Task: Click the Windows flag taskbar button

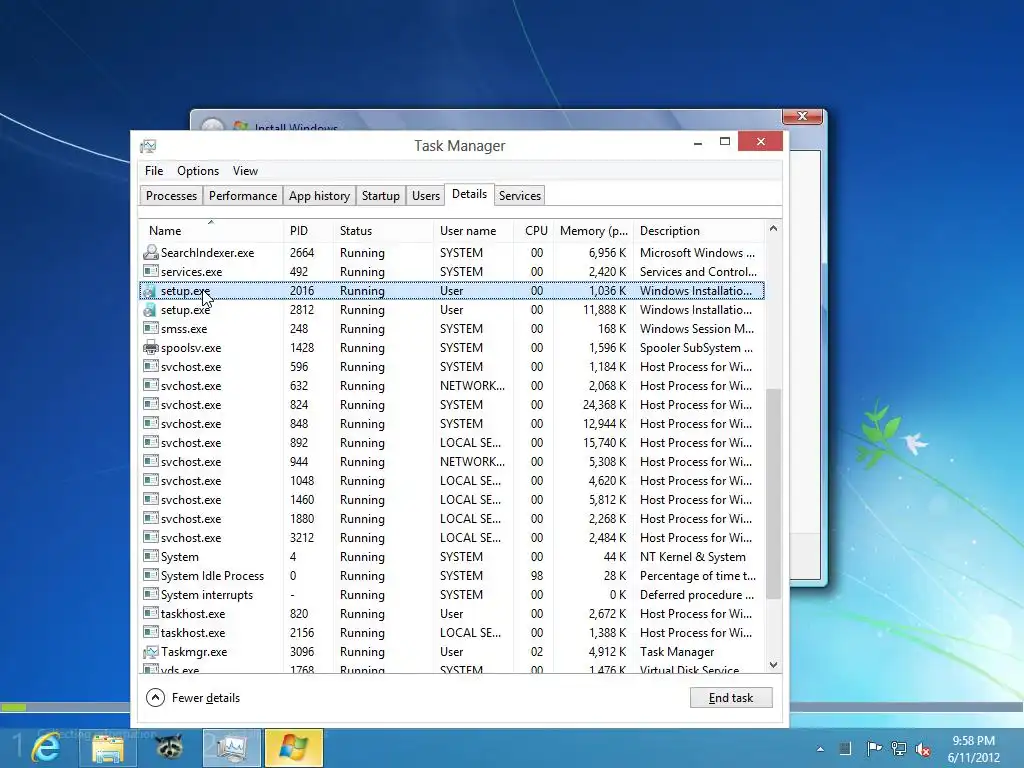Action: click(x=293, y=748)
